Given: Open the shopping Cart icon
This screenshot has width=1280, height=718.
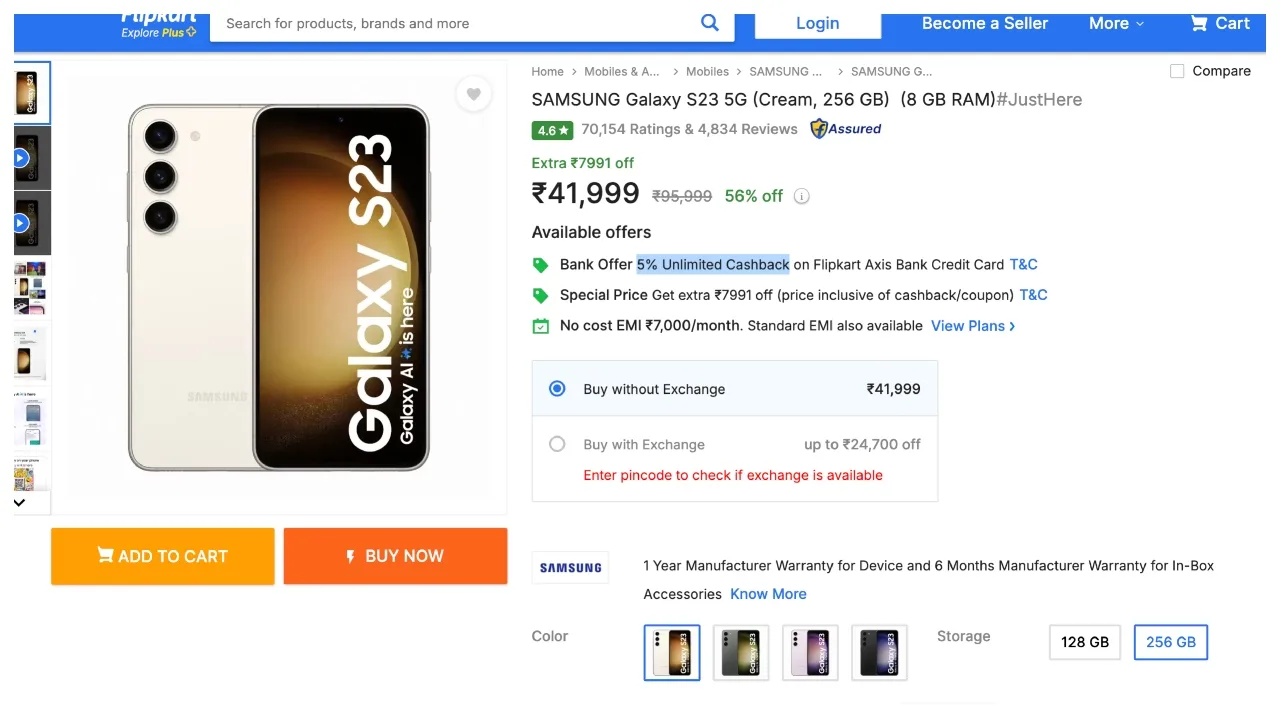Looking at the screenshot, I should coord(1198,23).
